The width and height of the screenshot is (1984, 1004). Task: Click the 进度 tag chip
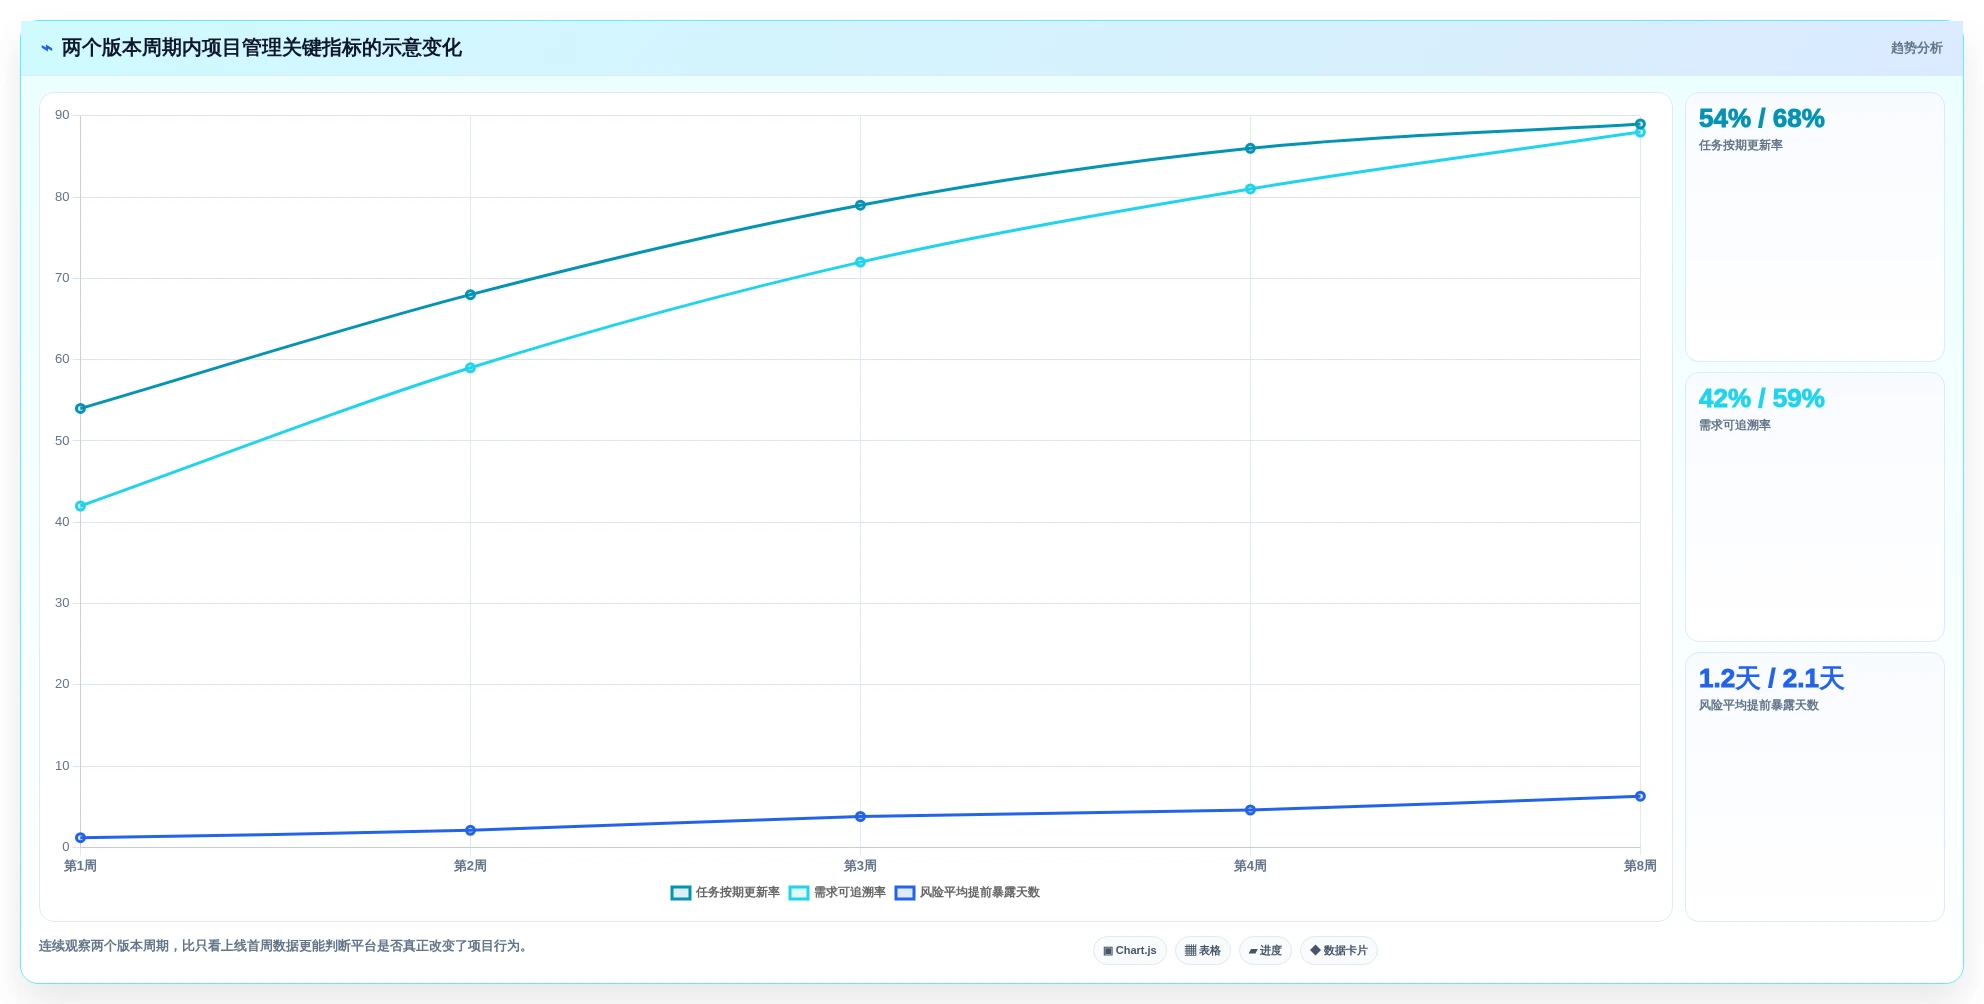coord(1265,951)
